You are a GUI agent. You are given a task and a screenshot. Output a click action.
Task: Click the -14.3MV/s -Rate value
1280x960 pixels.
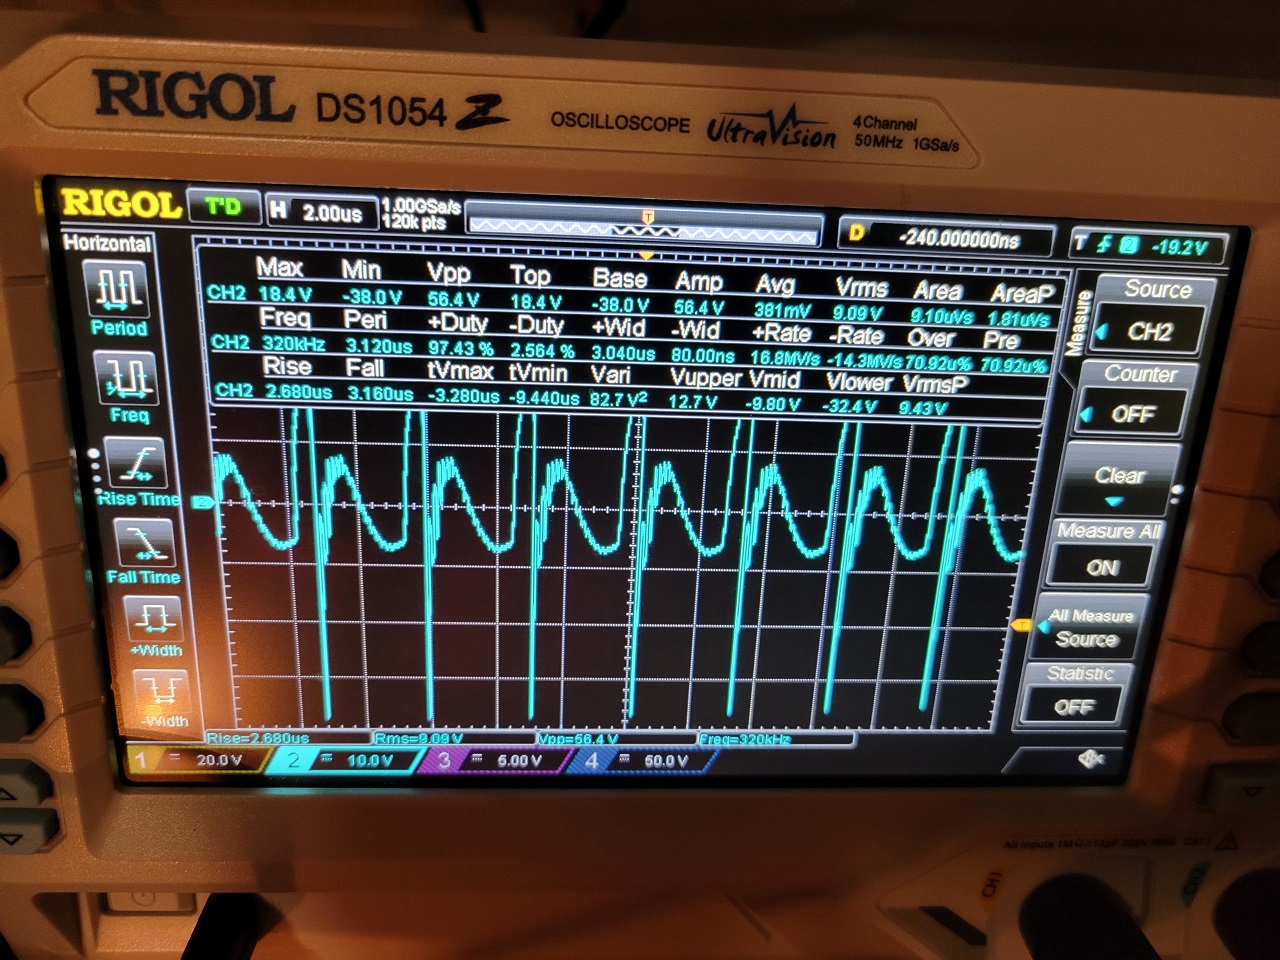click(x=865, y=361)
